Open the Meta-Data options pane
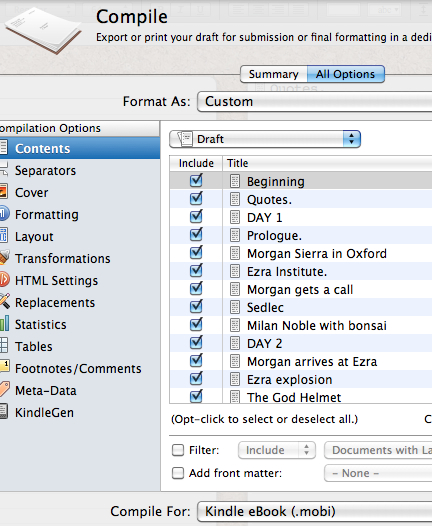 point(80,390)
